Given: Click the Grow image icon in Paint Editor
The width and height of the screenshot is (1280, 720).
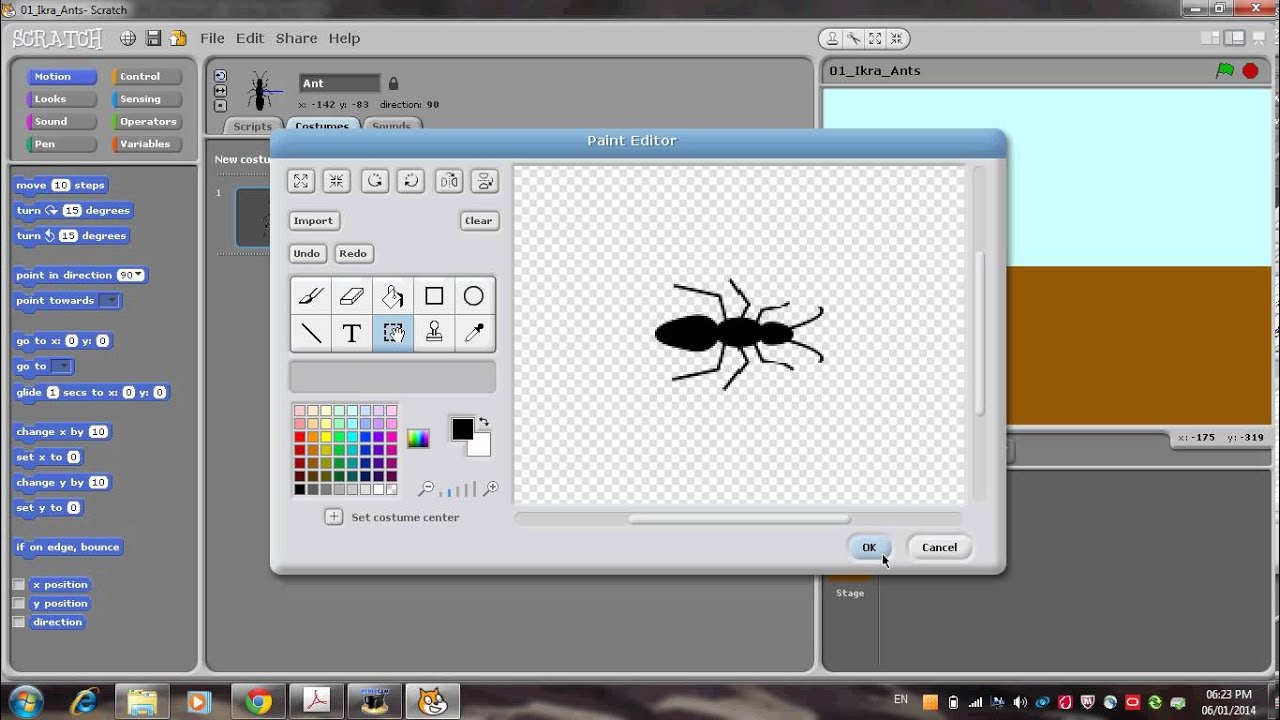Looking at the screenshot, I should point(301,181).
